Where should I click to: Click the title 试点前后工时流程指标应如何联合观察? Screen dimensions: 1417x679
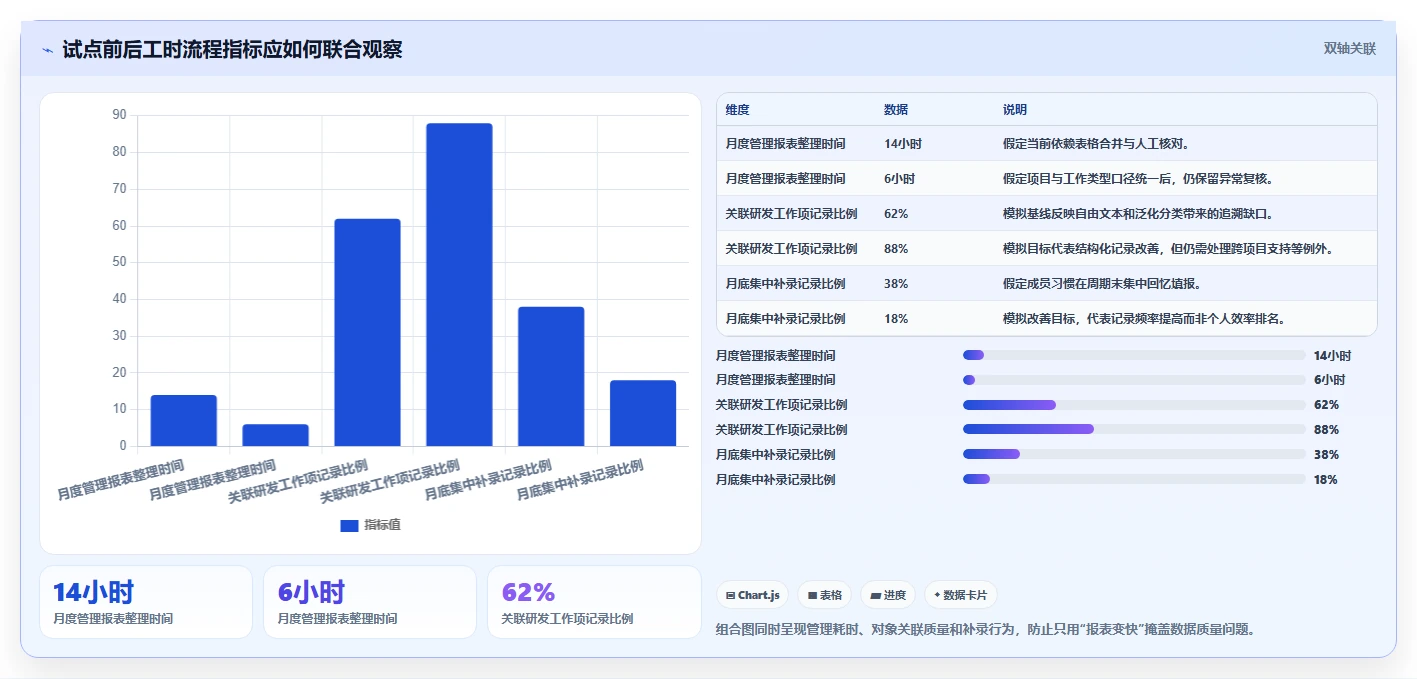click(x=232, y=49)
